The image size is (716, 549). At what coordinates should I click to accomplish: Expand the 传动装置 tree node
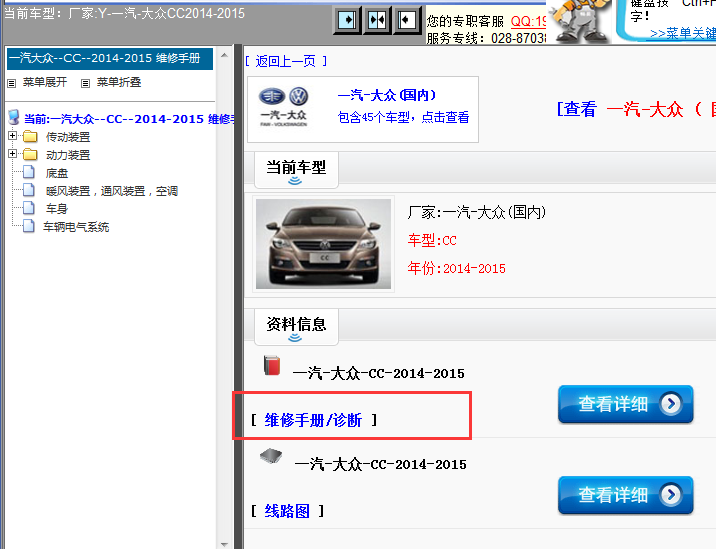point(12,136)
